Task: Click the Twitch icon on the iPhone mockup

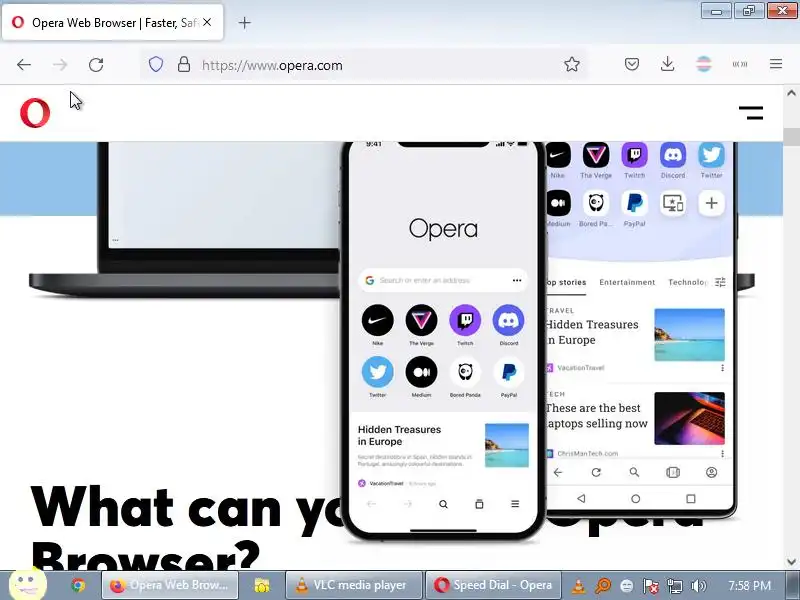Action: tap(465, 320)
